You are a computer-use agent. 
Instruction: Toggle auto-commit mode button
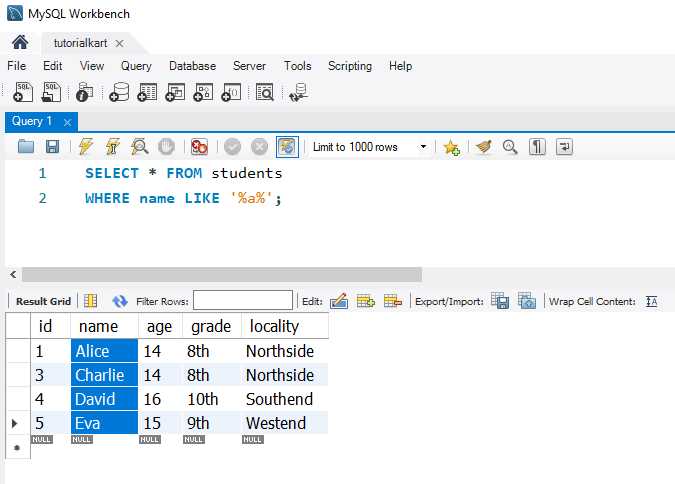click(x=287, y=147)
